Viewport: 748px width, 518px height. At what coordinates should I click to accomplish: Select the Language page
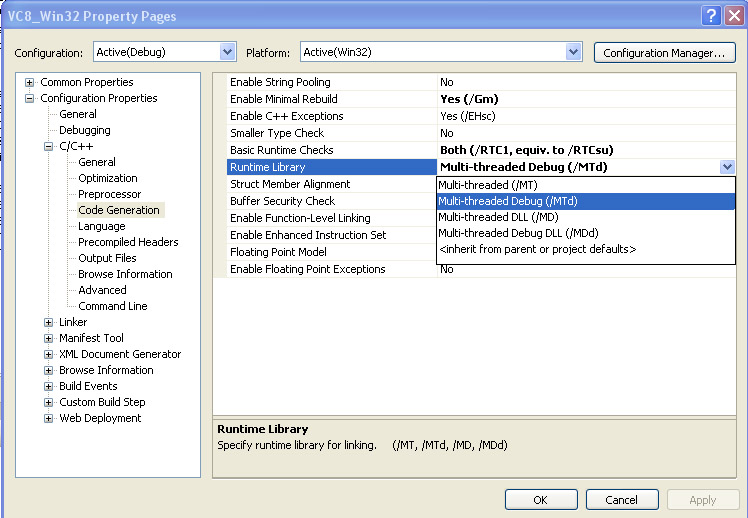(102, 226)
